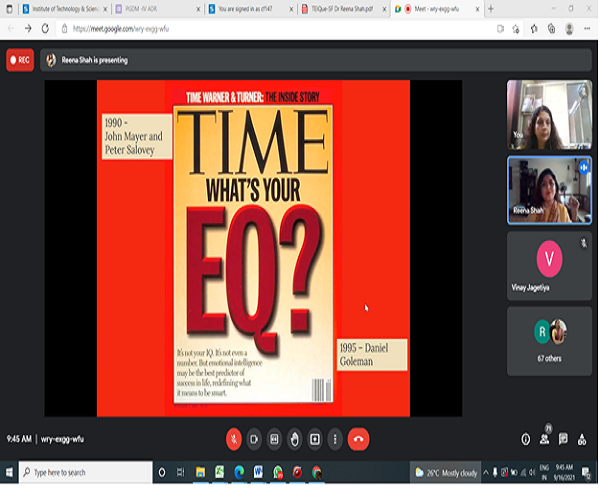Open Task View on taskbar

click(181, 472)
